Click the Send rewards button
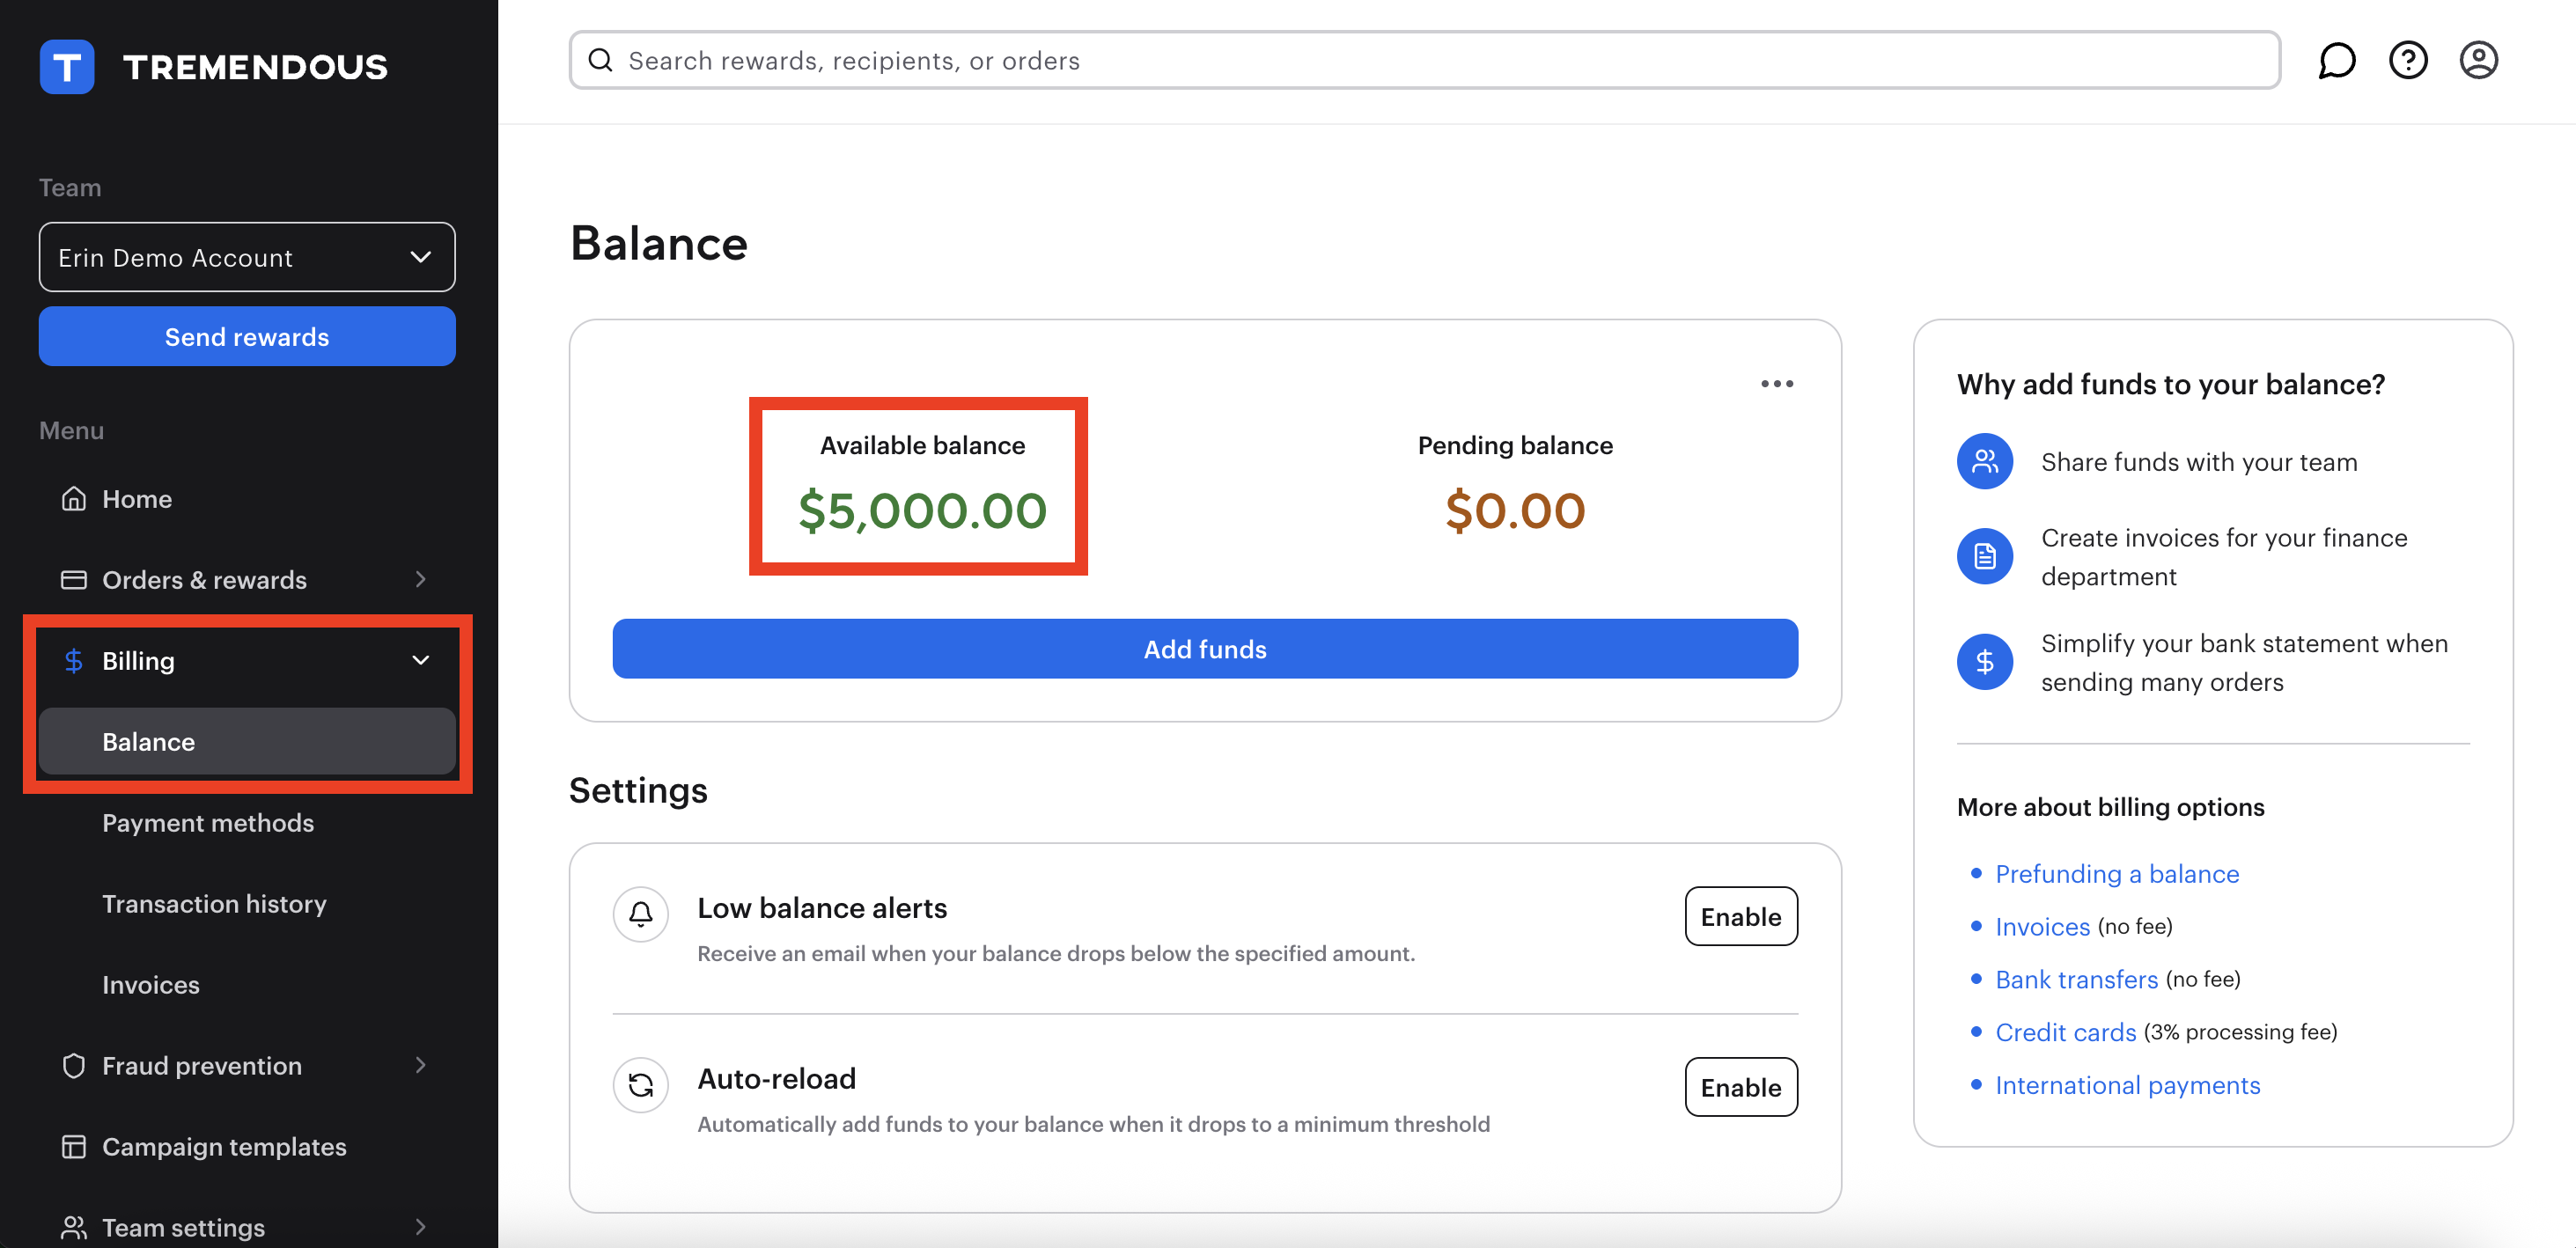The height and width of the screenshot is (1248, 2576). click(x=247, y=336)
